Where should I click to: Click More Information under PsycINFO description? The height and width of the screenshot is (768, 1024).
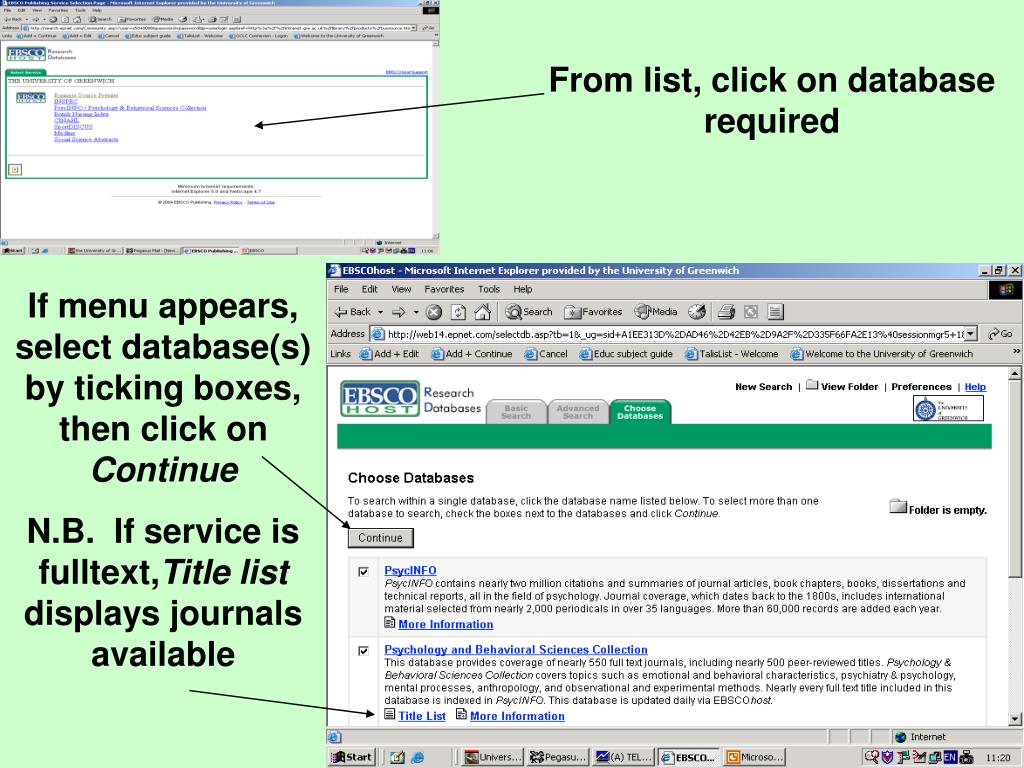(445, 624)
